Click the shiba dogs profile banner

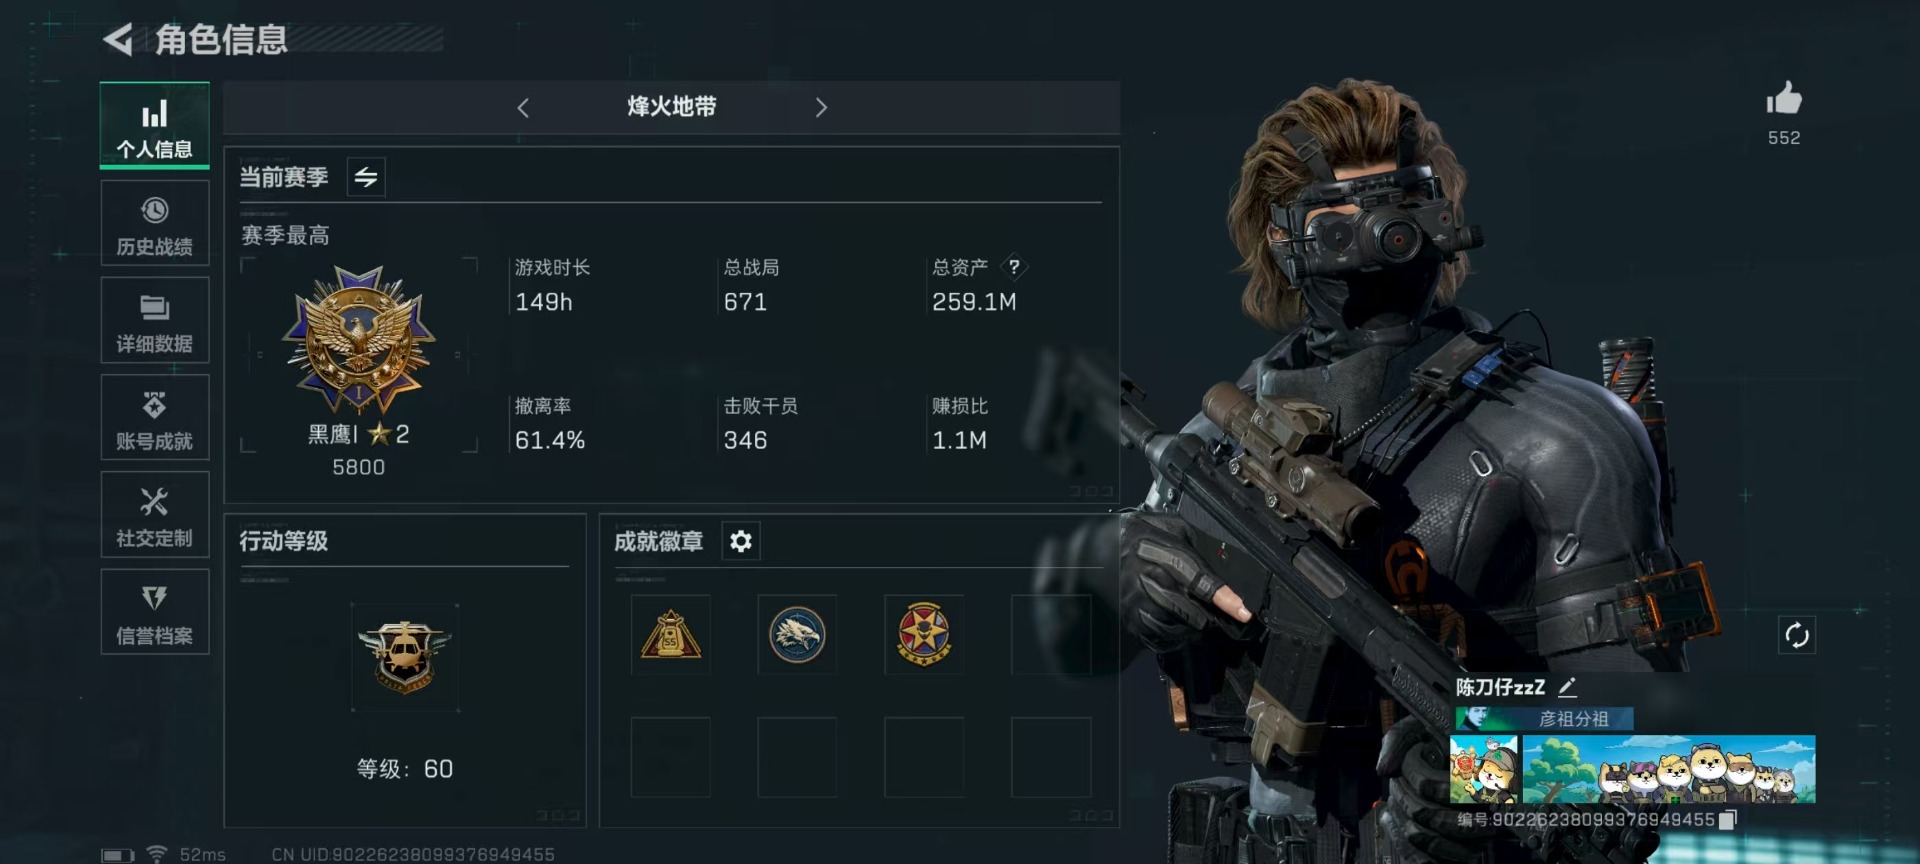coord(1668,769)
